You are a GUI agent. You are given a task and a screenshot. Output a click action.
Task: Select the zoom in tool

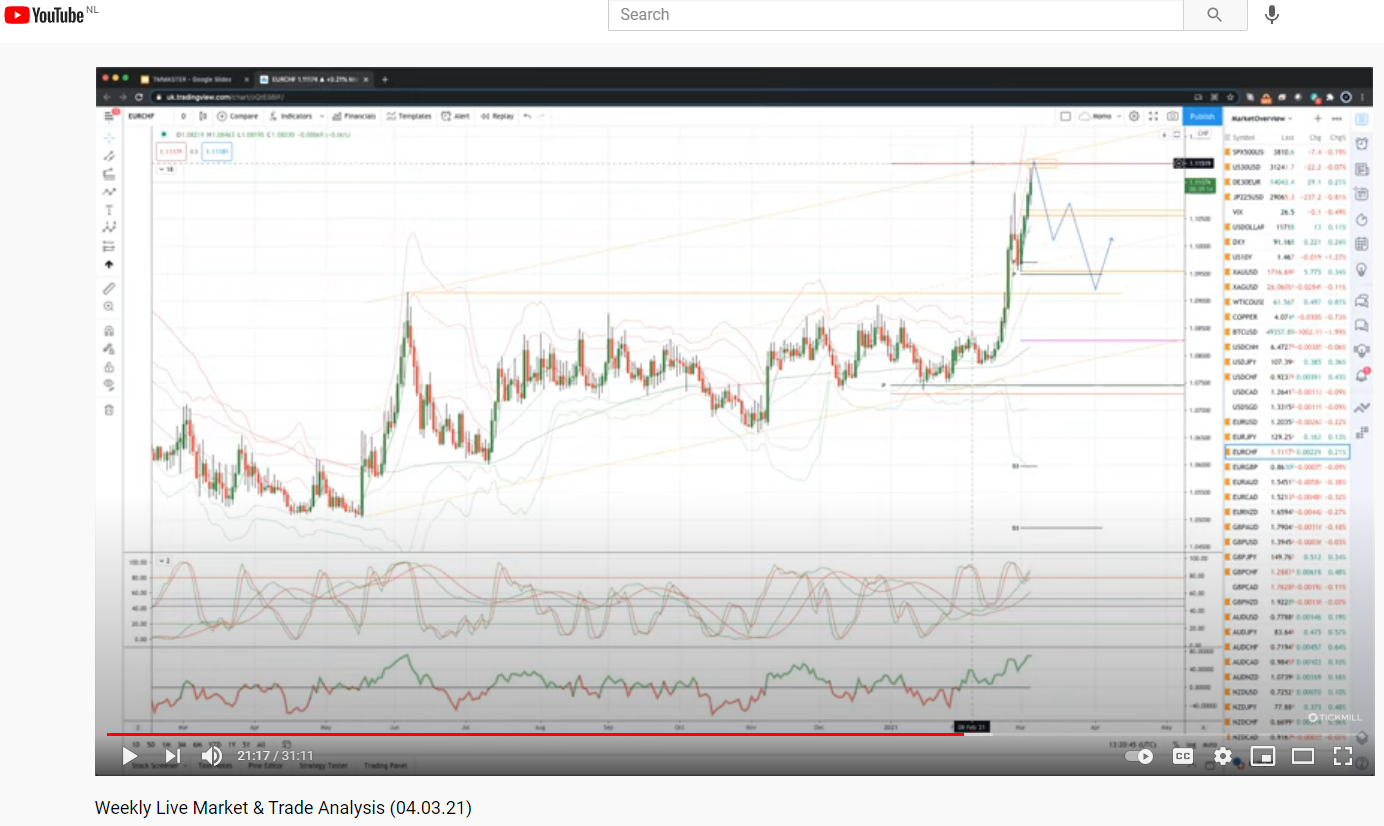(109, 306)
